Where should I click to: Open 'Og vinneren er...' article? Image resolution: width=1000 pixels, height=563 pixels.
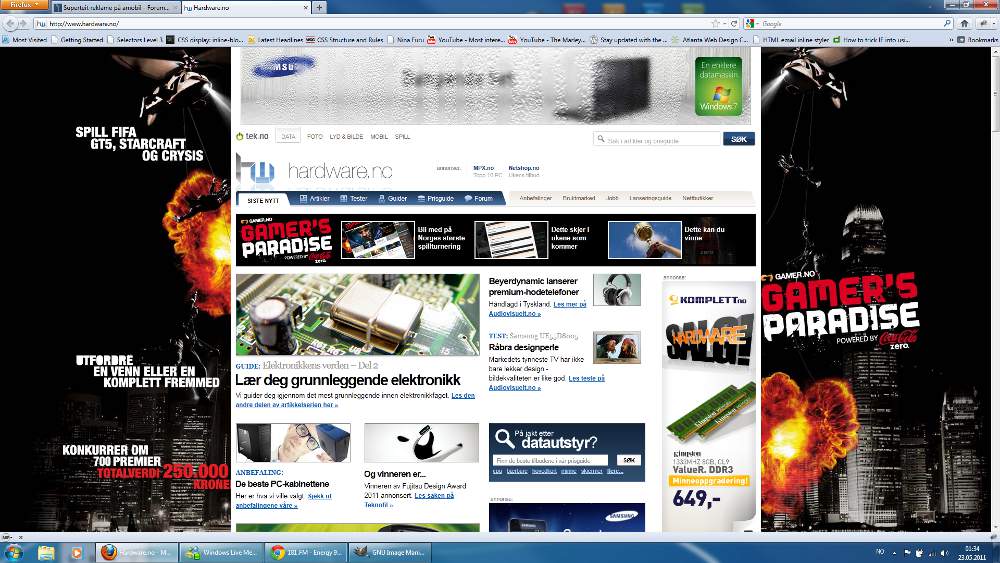395,474
